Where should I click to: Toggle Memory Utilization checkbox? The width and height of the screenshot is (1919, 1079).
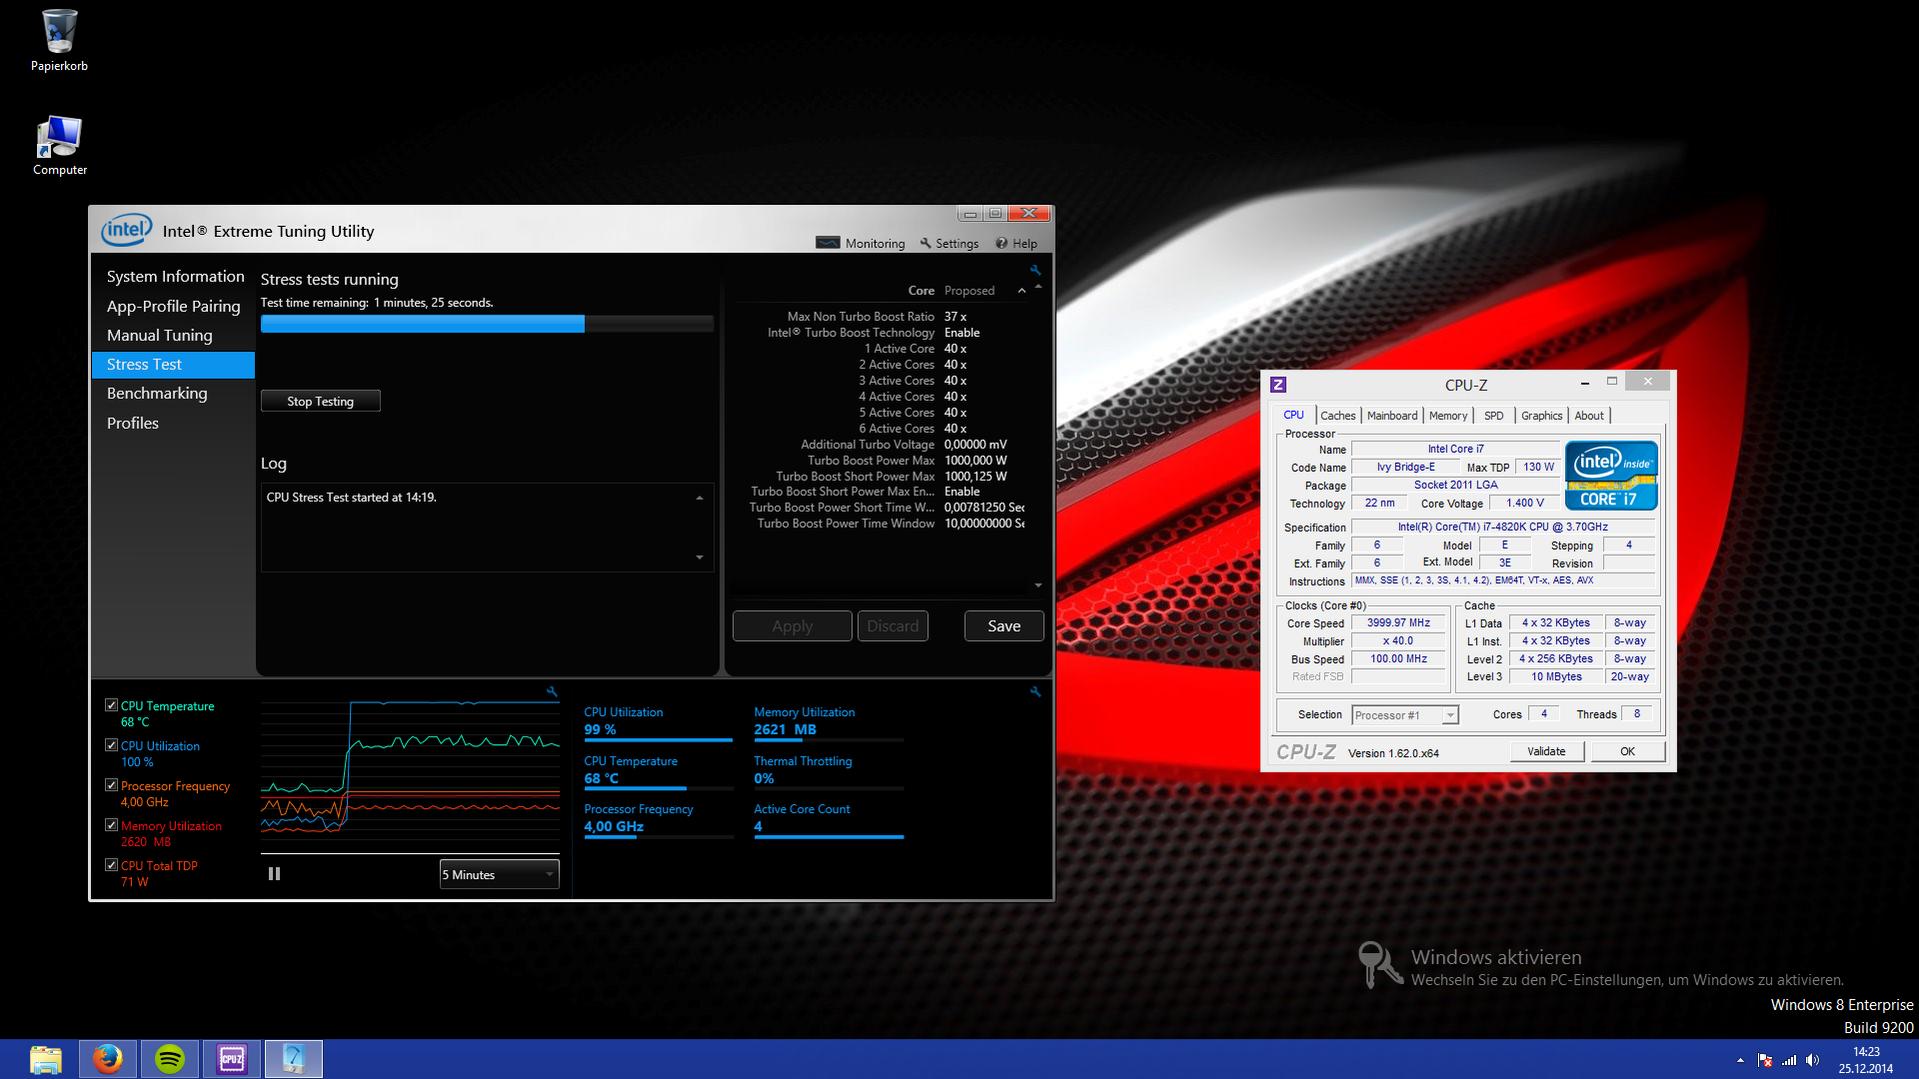click(111, 825)
